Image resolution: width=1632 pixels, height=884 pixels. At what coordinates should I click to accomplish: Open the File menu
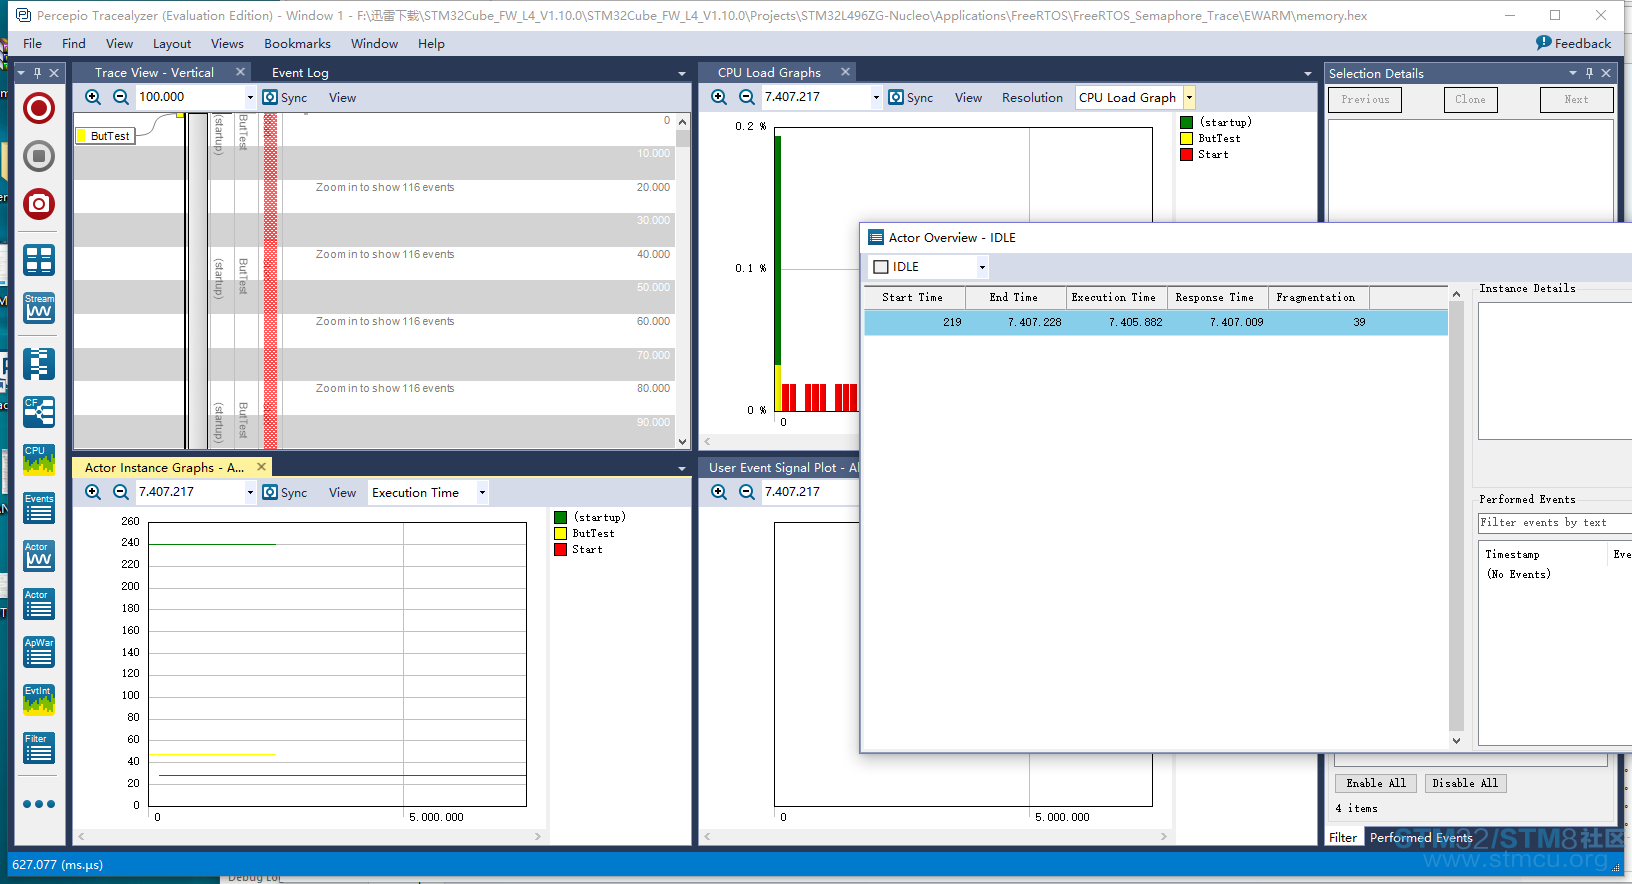point(32,43)
